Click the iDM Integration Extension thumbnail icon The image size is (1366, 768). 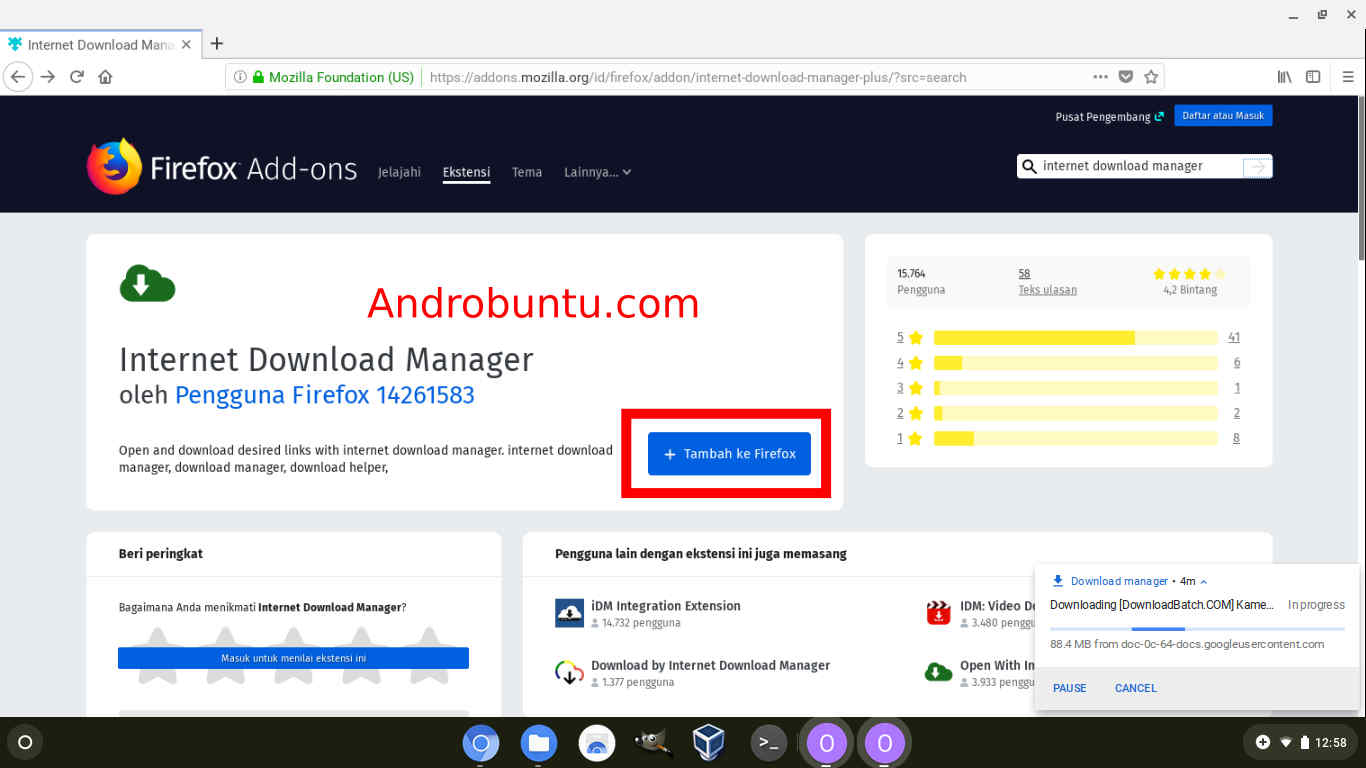569,612
